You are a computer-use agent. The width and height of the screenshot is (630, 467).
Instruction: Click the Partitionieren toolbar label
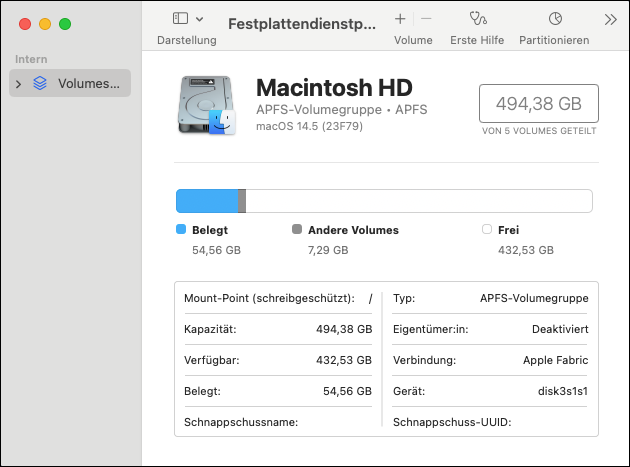coord(554,40)
